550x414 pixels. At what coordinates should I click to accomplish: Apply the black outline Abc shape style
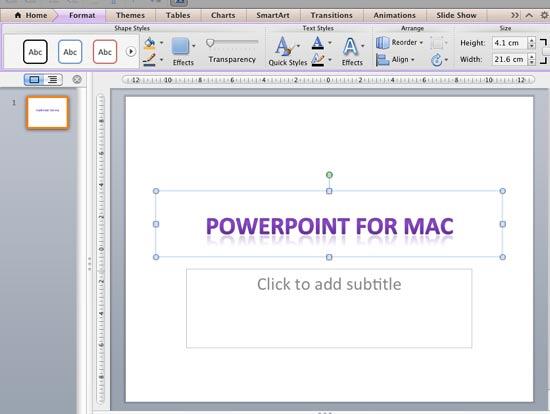(35, 52)
